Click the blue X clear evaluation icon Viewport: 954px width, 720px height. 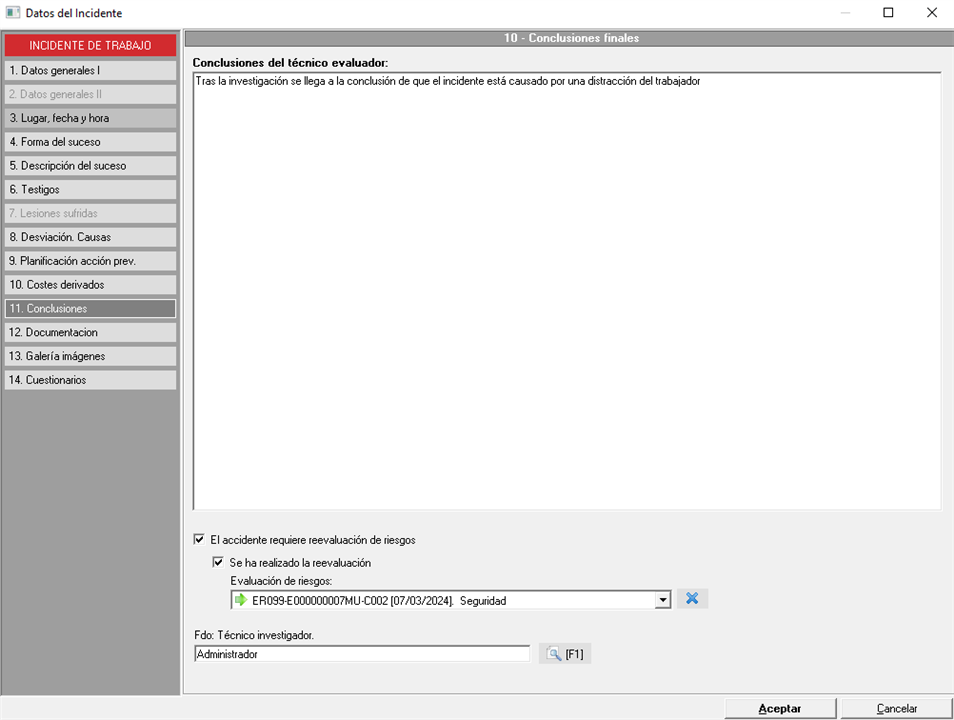[x=692, y=599]
